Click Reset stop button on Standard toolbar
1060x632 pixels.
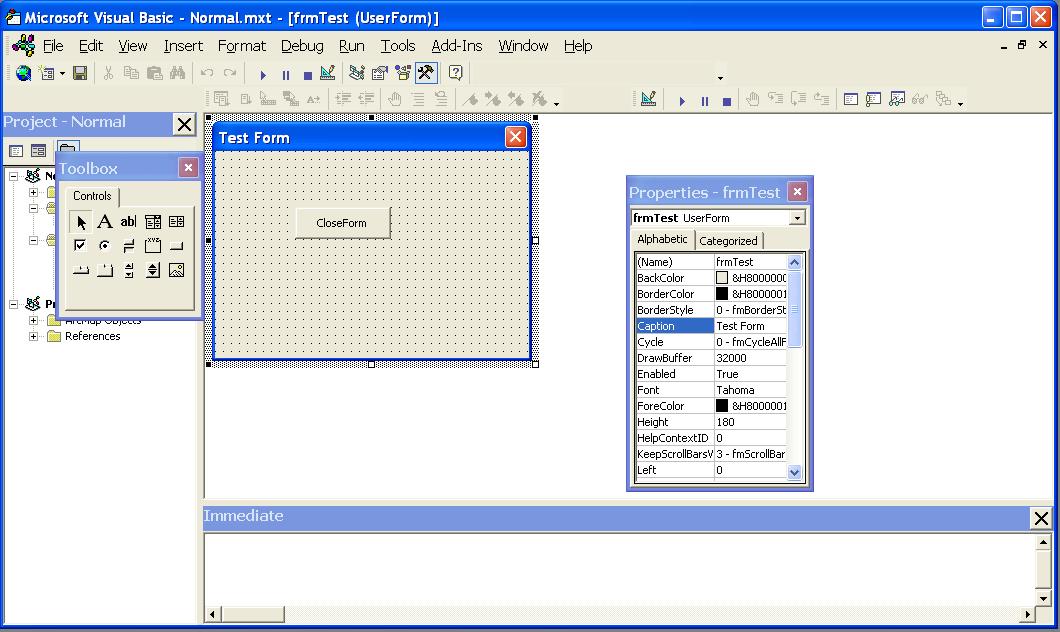[308, 75]
